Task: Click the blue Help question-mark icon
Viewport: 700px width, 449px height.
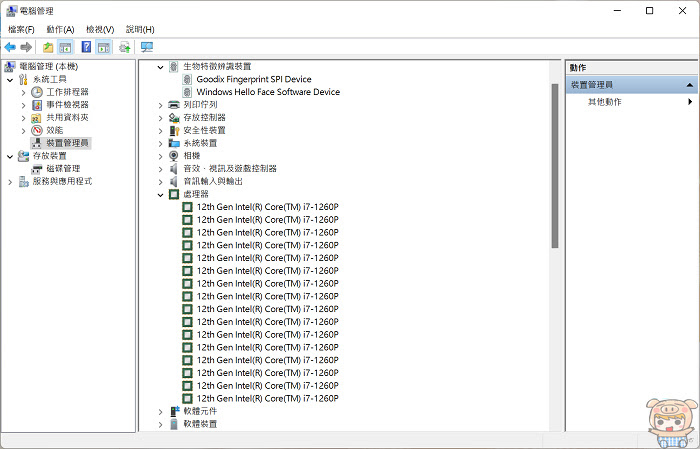Action: [86, 47]
